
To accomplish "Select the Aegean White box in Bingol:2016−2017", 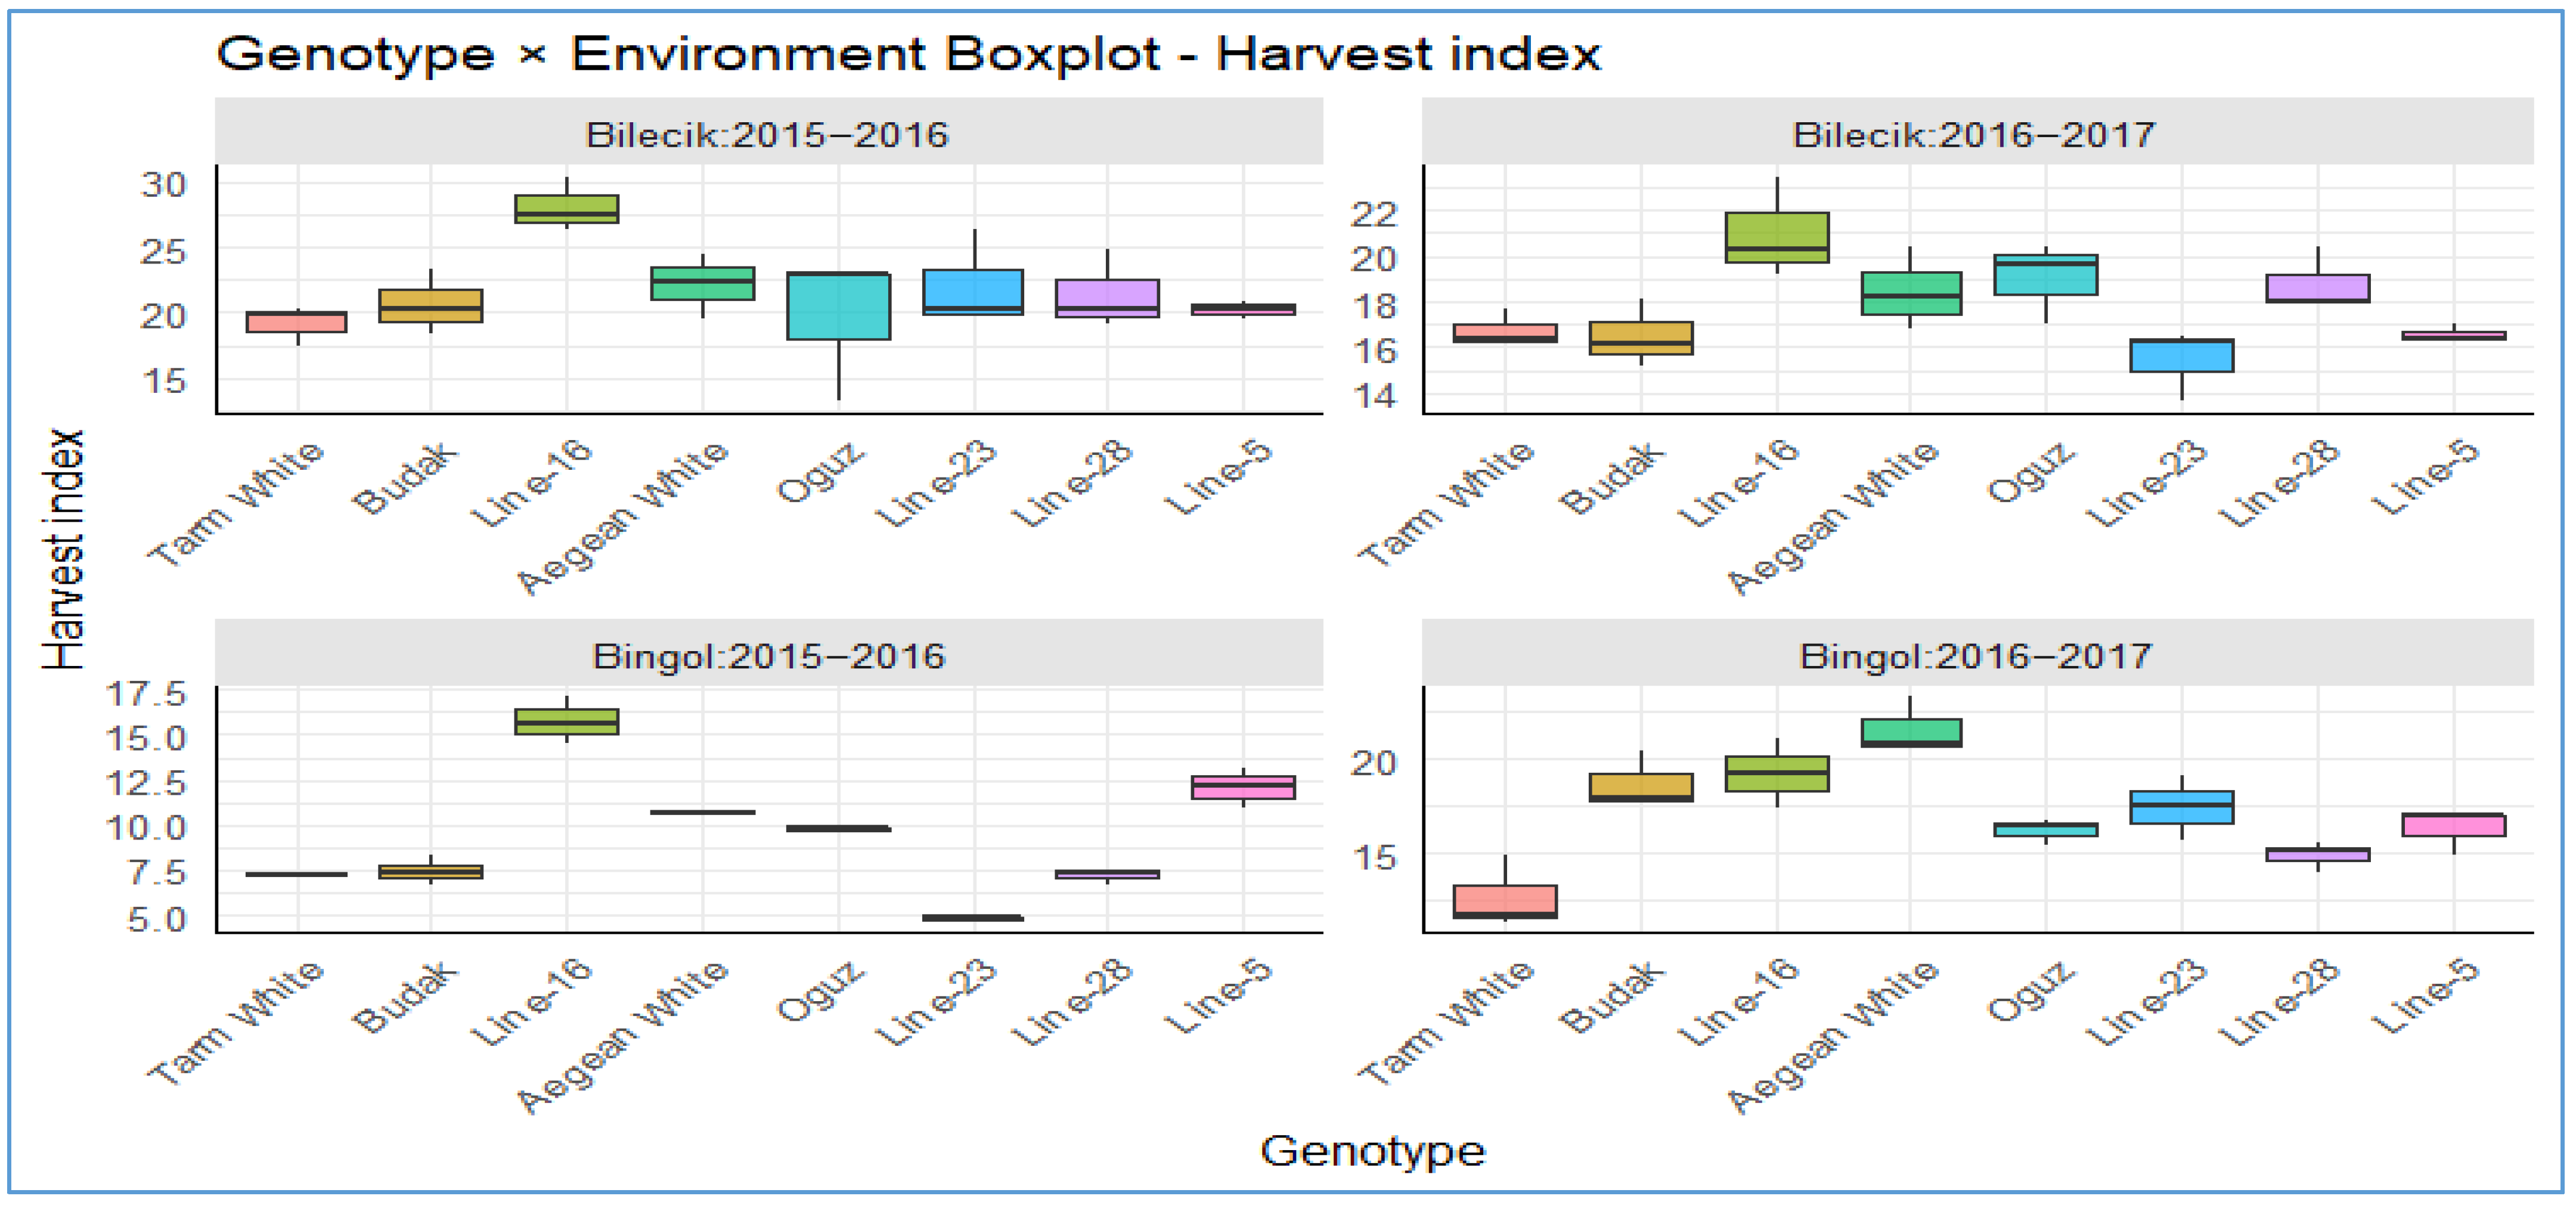I will (x=1911, y=732).
